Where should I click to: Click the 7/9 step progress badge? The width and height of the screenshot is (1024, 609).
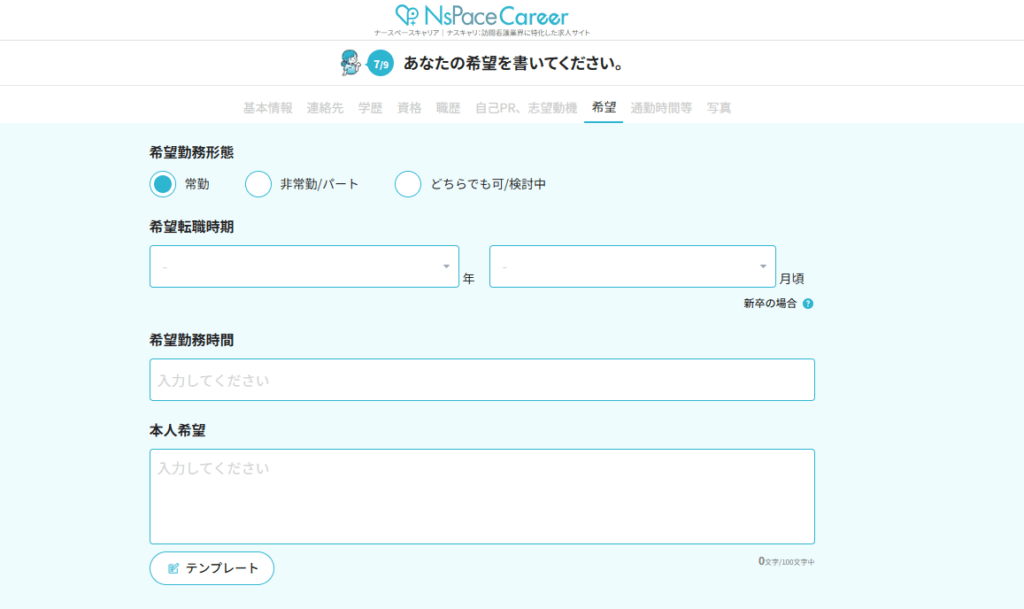pos(380,64)
